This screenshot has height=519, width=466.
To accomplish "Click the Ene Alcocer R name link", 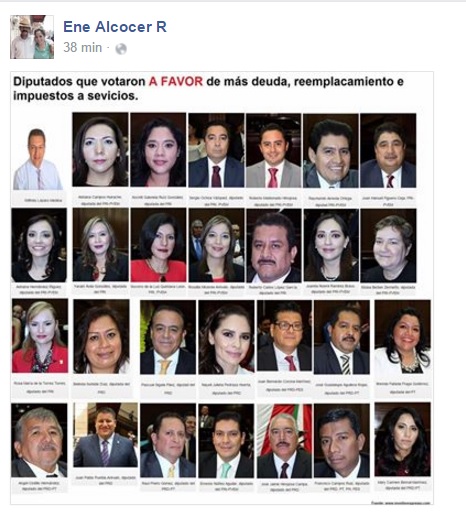I will click(115, 27).
